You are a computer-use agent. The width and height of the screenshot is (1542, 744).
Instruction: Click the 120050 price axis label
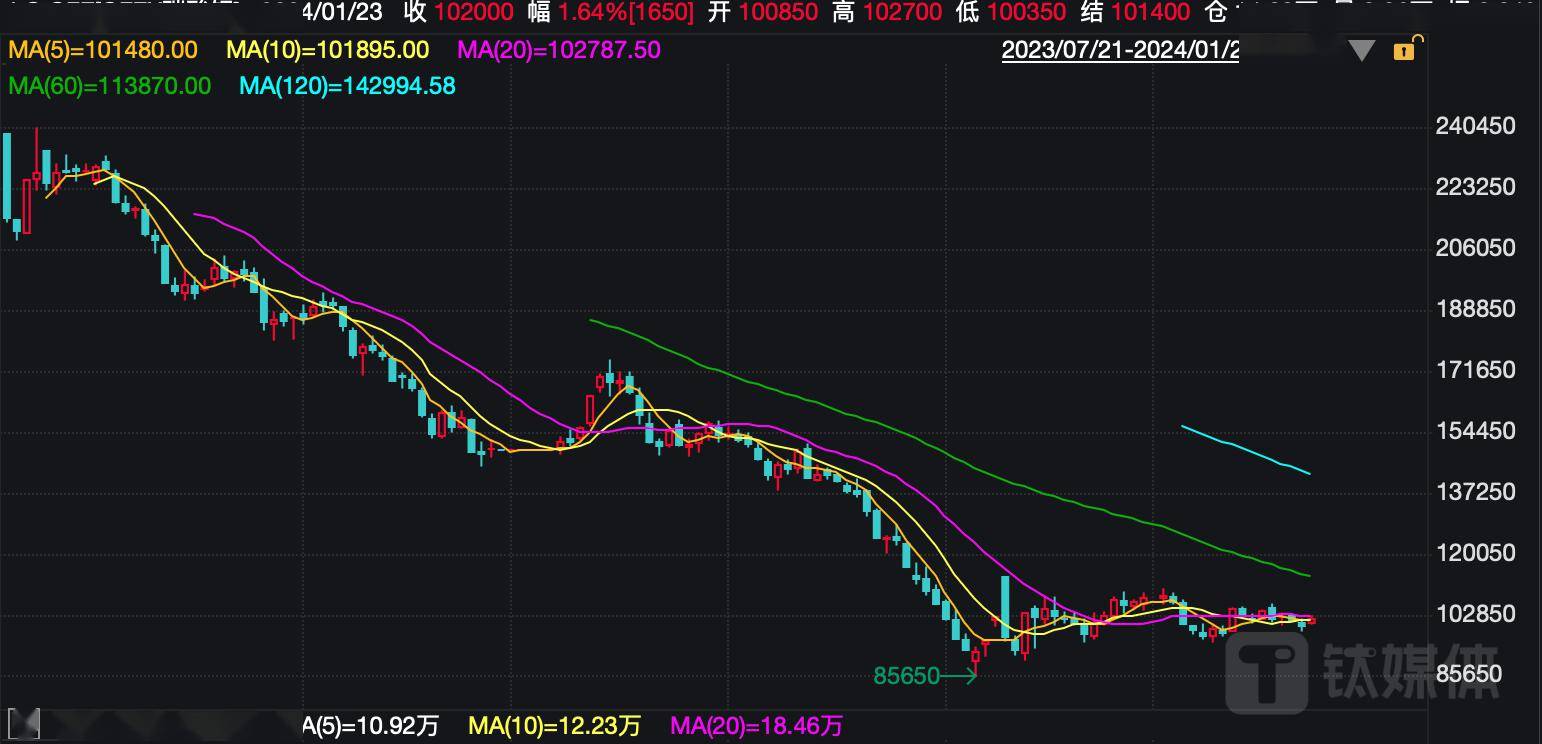point(1475,553)
